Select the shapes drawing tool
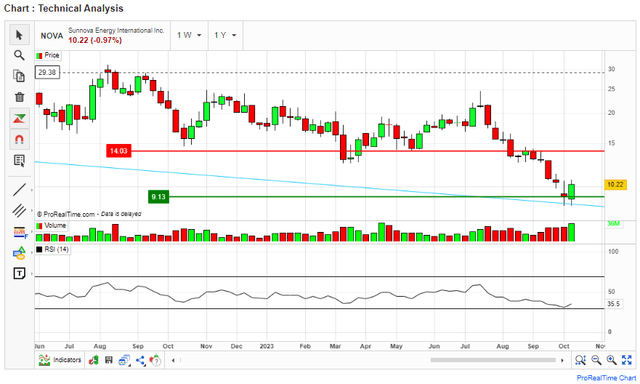The height and width of the screenshot is (384, 640). coord(19,253)
